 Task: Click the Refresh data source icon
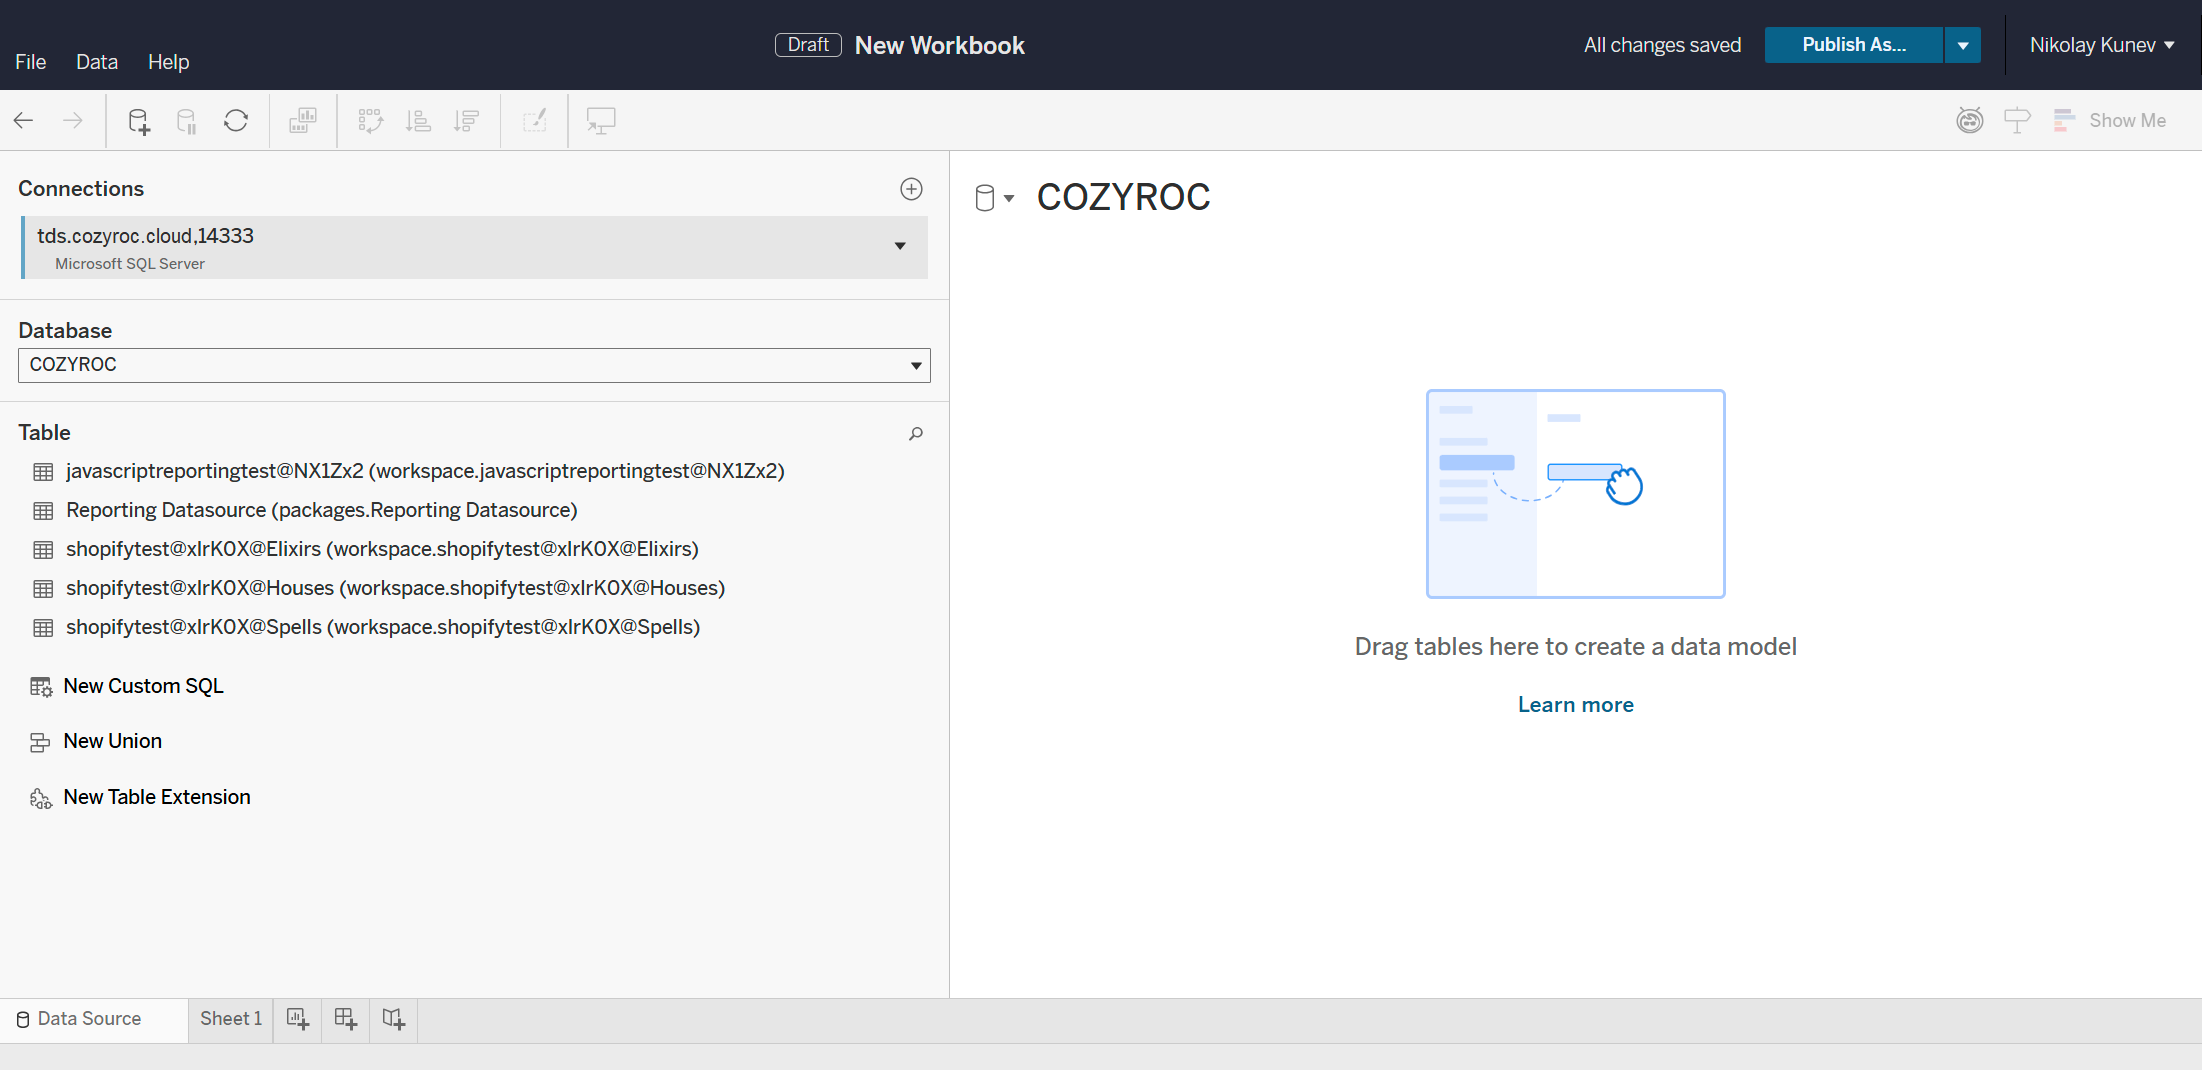[236, 121]
